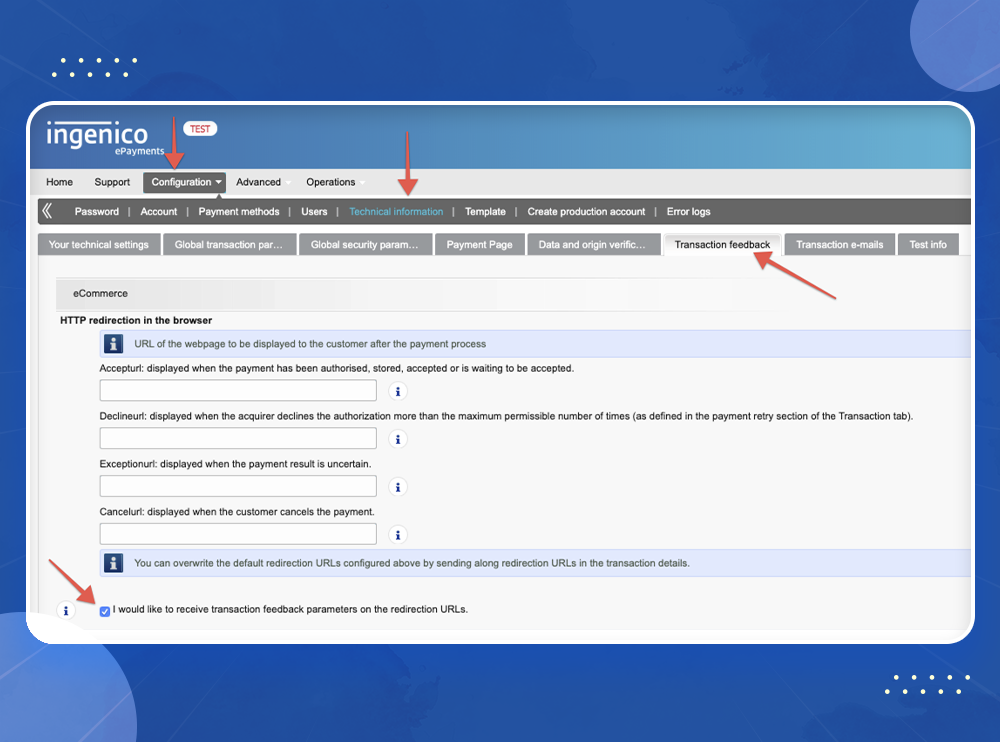Click the info icon beside Declineurl field
Viewport: 1000px width, 742px height.
point(397,439)
